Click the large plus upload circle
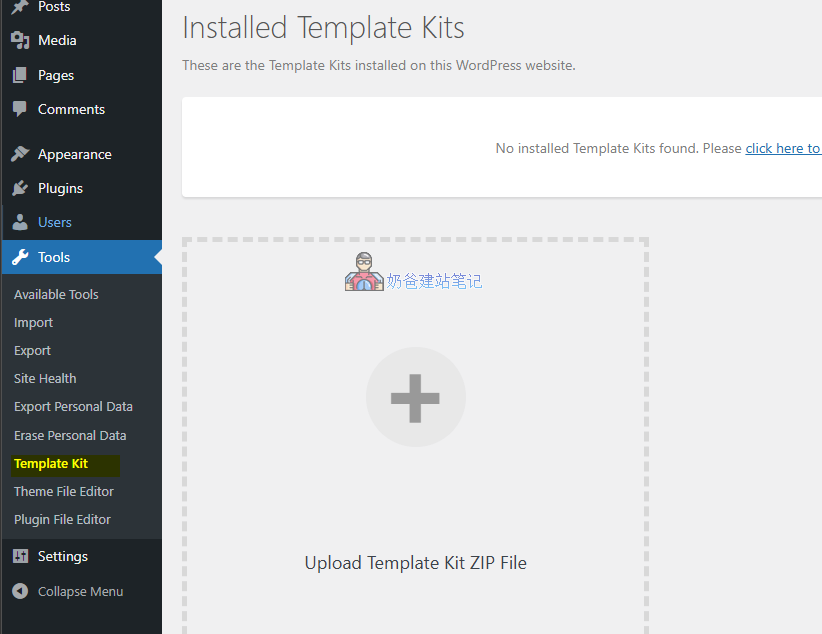822x634 pixels. click(x=415, y=397)
